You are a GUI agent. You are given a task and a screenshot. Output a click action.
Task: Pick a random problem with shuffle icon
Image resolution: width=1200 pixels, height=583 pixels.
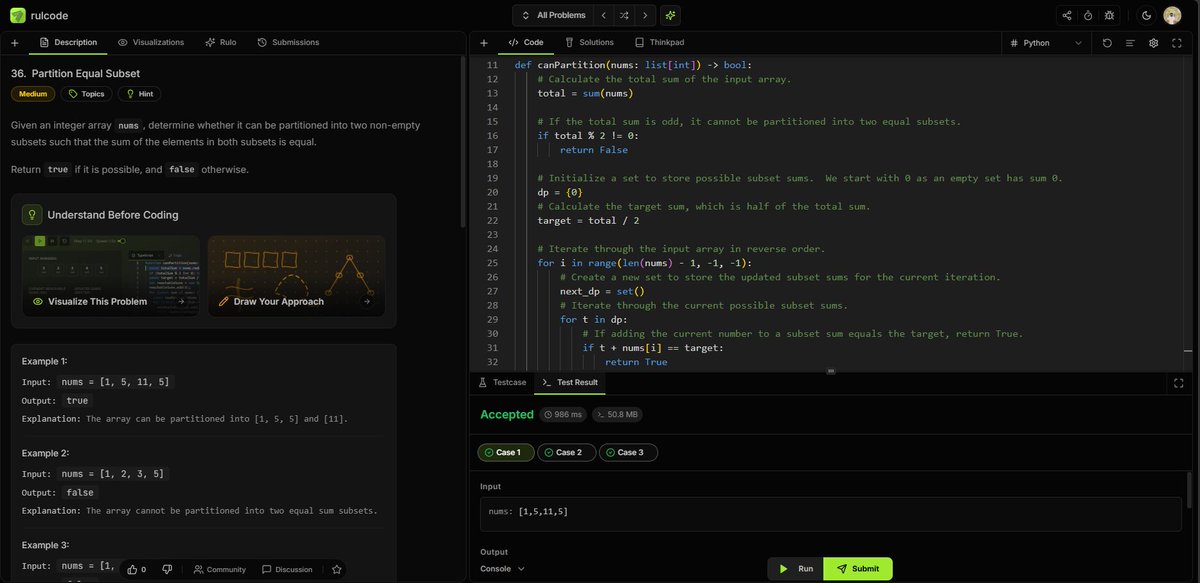click(625, 15)
